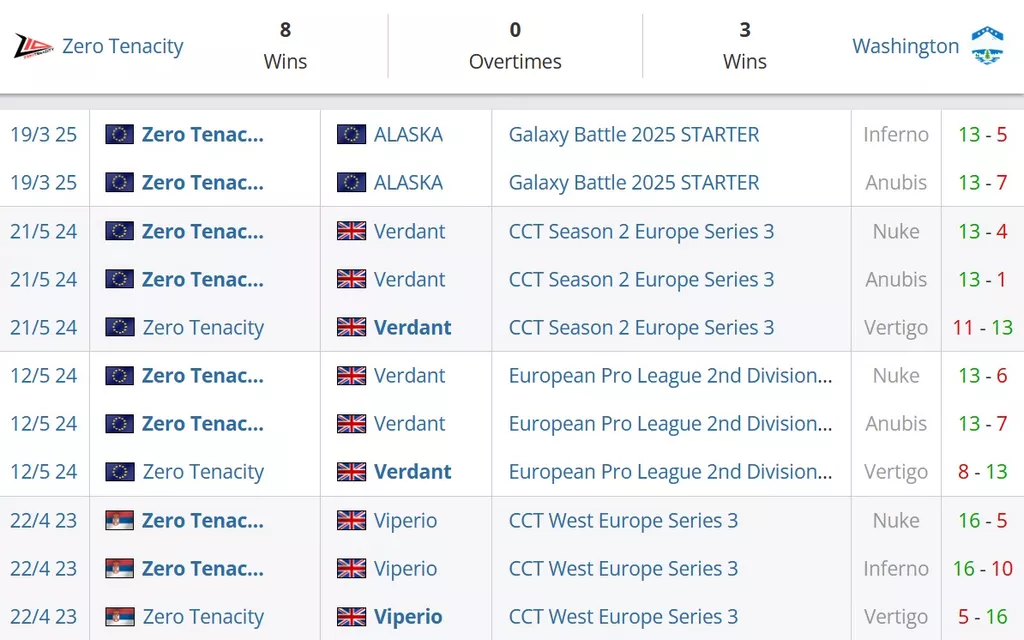The height and width of the screenshot is (640, 1024).
Task: Click the 13 - 5 Inferno score
Action: 982,134
